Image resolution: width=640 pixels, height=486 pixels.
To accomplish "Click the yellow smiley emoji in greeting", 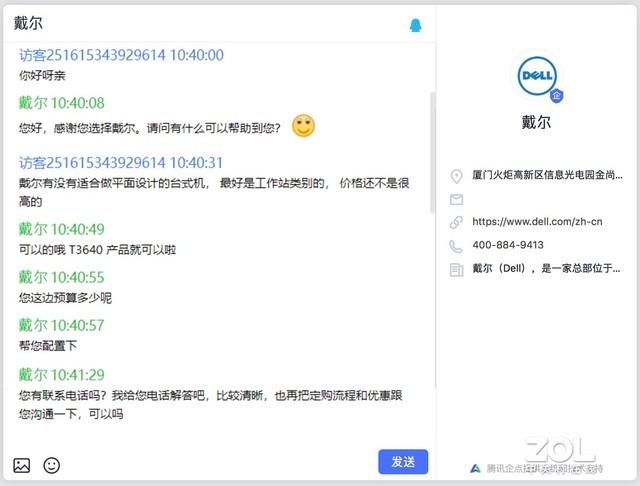I will [x=303, y=126].
